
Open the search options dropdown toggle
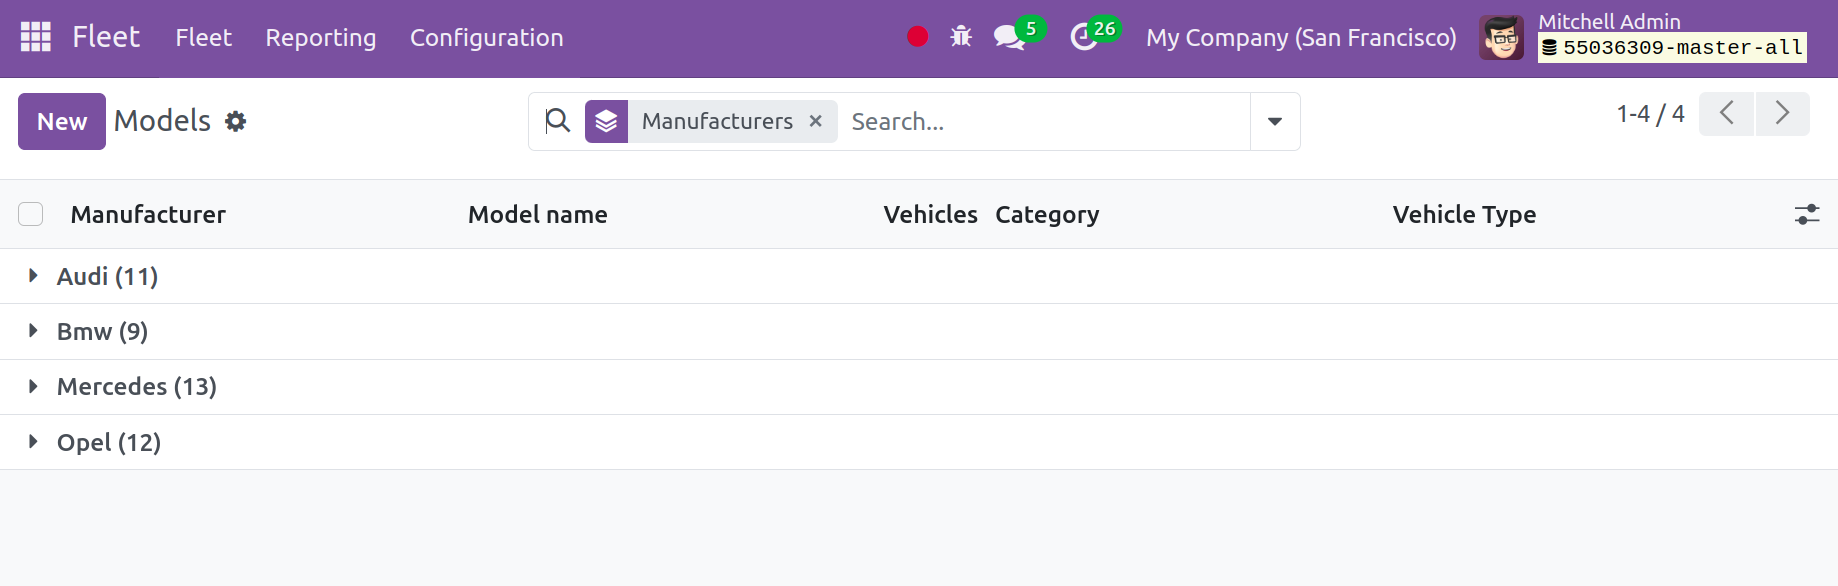[1275, 121]
